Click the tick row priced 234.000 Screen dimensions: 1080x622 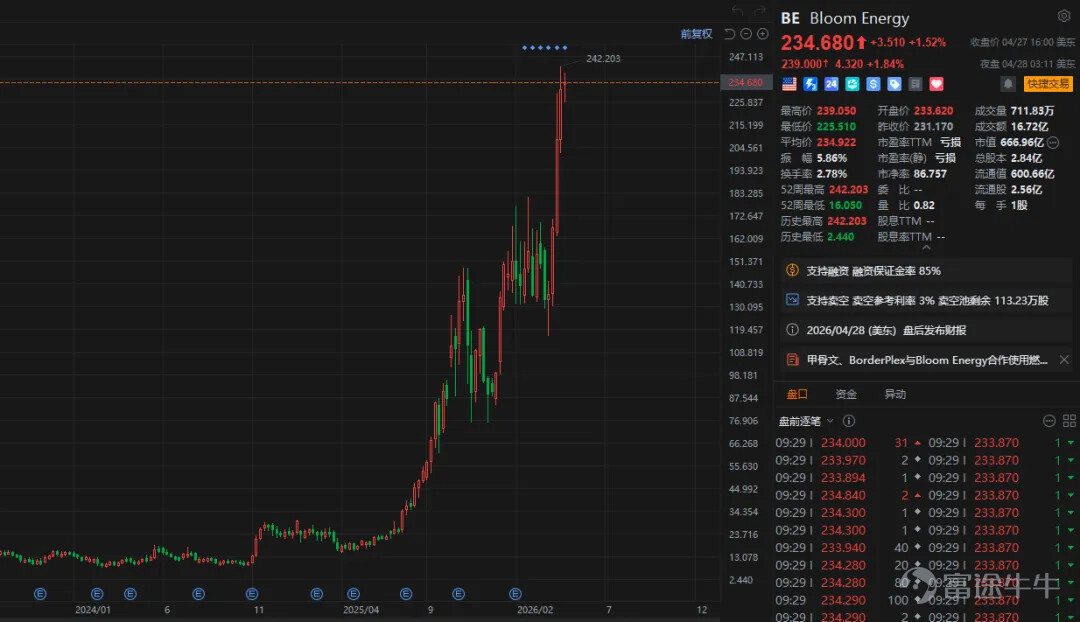point(849,443)
